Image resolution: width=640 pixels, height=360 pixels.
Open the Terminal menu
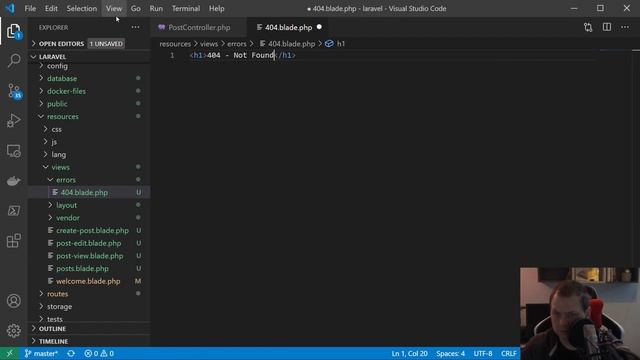coord(186,8)
